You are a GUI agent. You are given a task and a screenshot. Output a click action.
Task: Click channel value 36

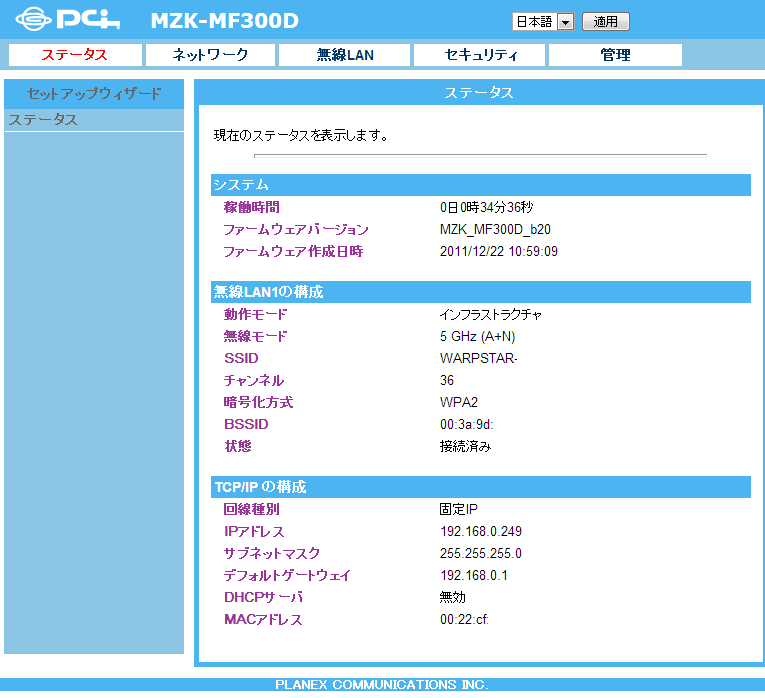pyautogui.click(x=447, y=380)
